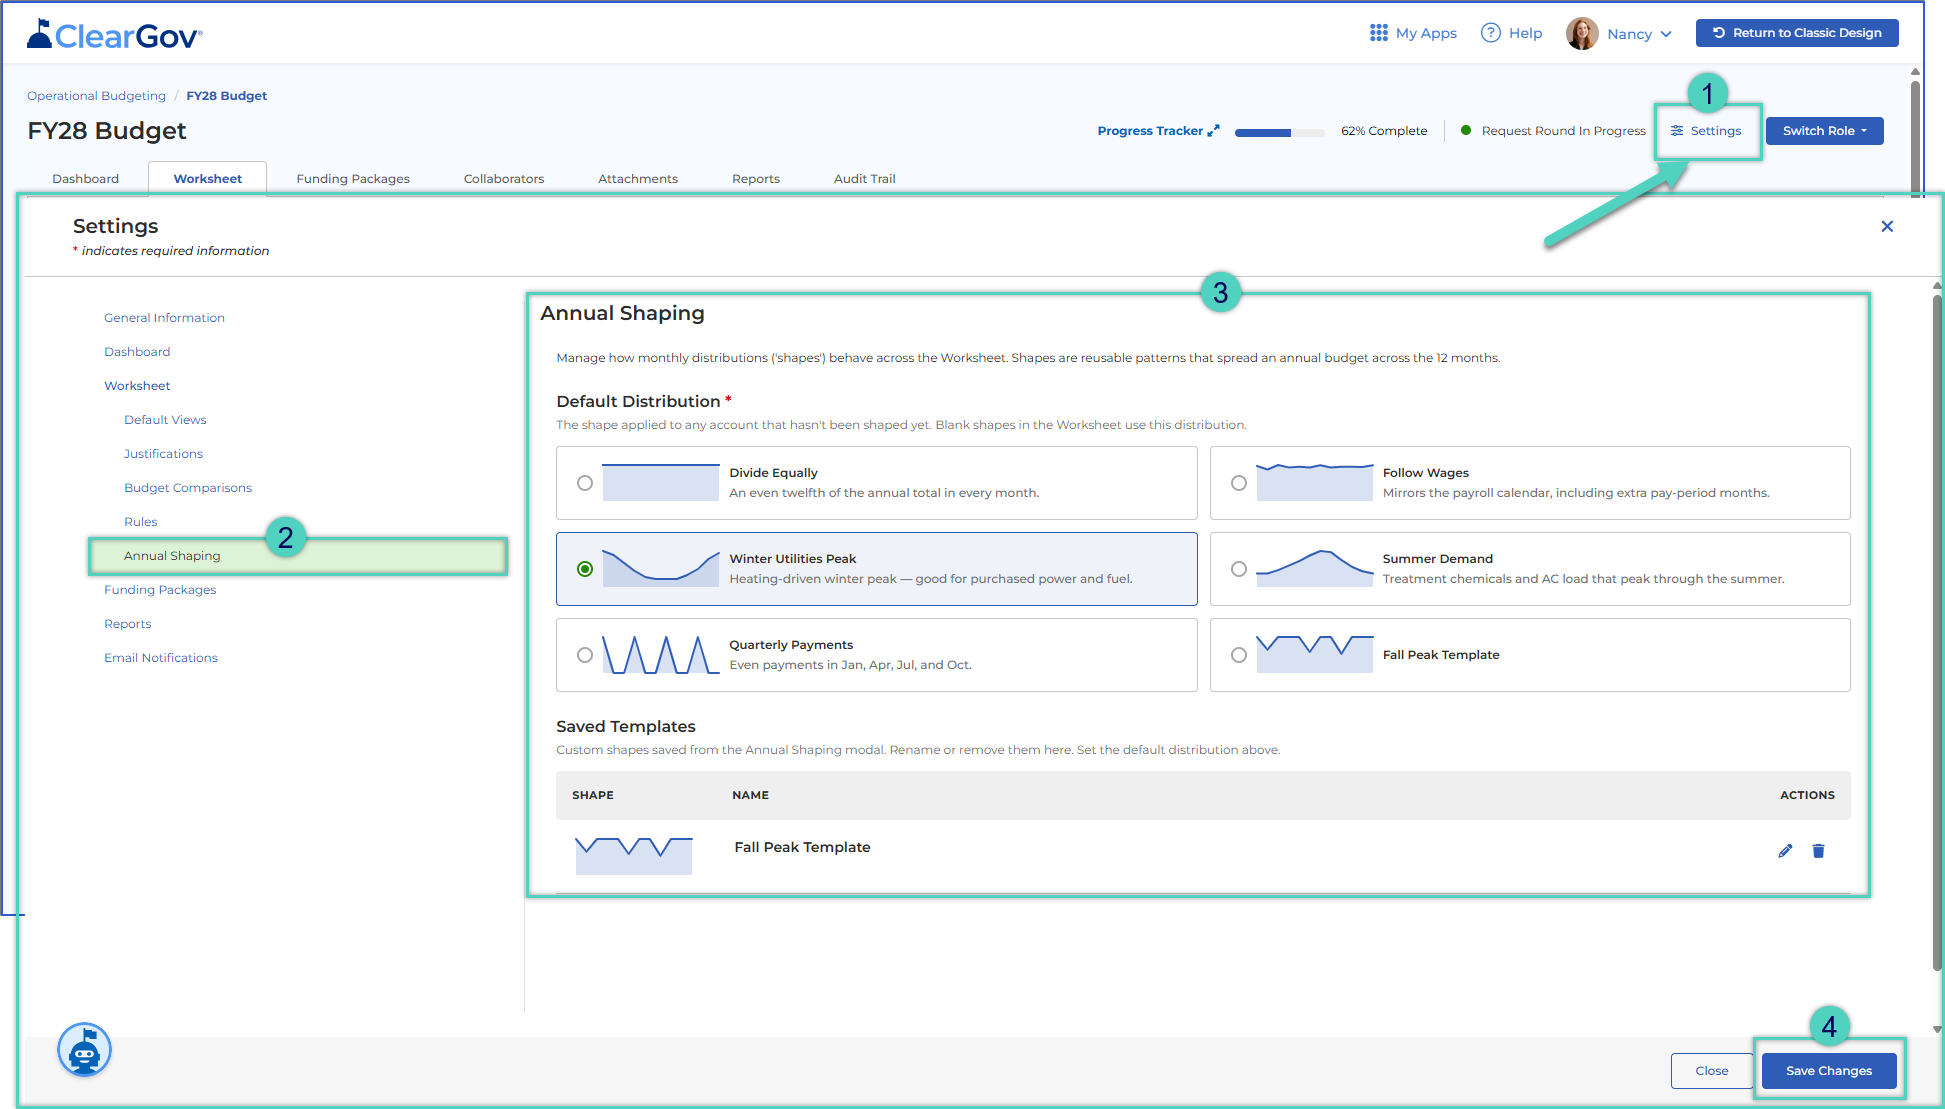Expand the Nancy user menu chevron
1945x1109 pixels.
coord(1666,34)
